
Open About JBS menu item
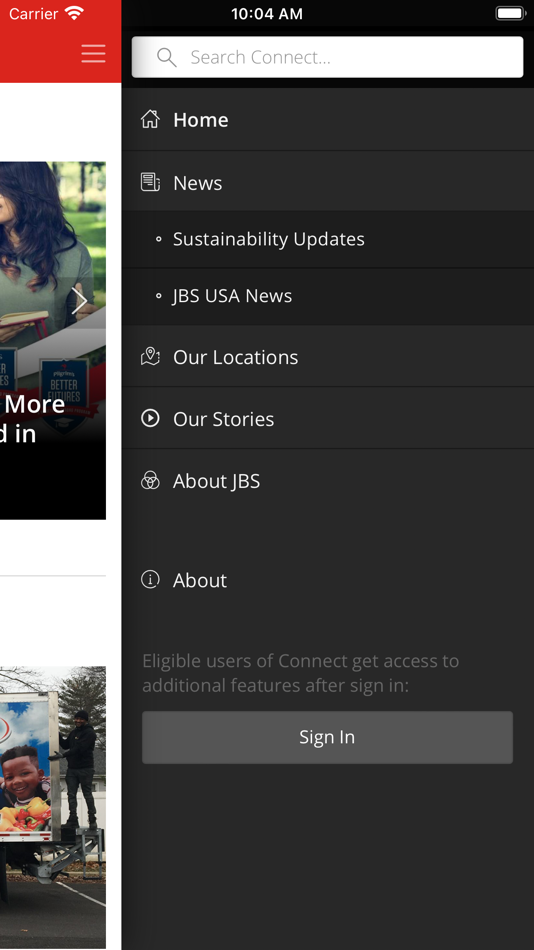pos(328,480)
